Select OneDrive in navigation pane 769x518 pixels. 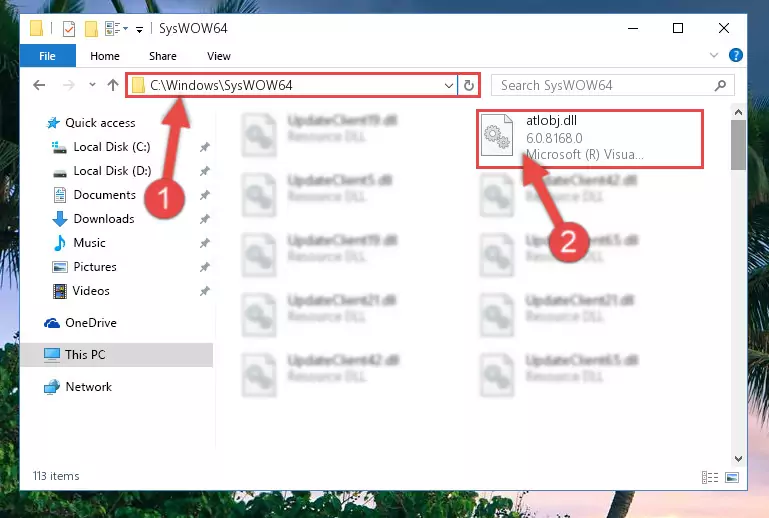pyautogui.click(x=90, y=323)
